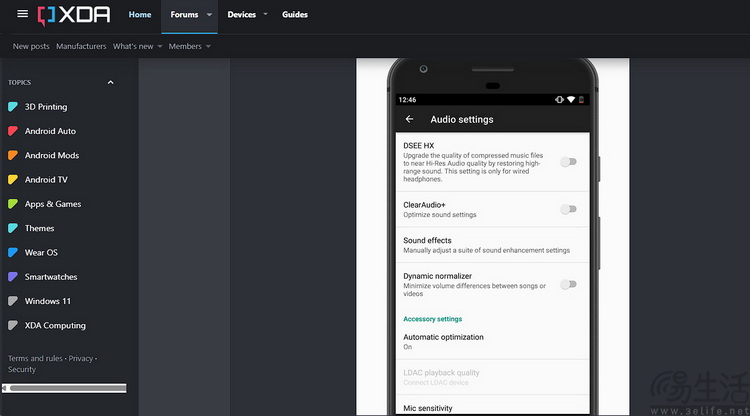
Task: Tap LDAC playback quality row
Action: click(x=493, y=377)
